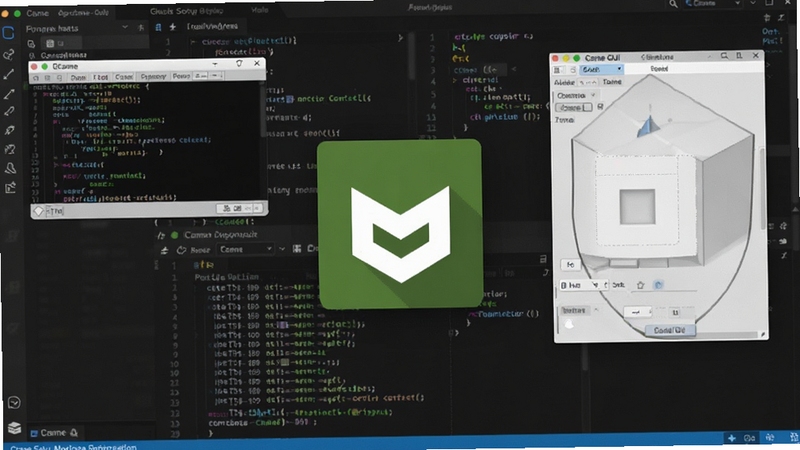Viewport: 800px width, 450px height.
Task: Click the Dunn button in the QCame toolbar
Action: pyautogui.click(x=78, y=77)
